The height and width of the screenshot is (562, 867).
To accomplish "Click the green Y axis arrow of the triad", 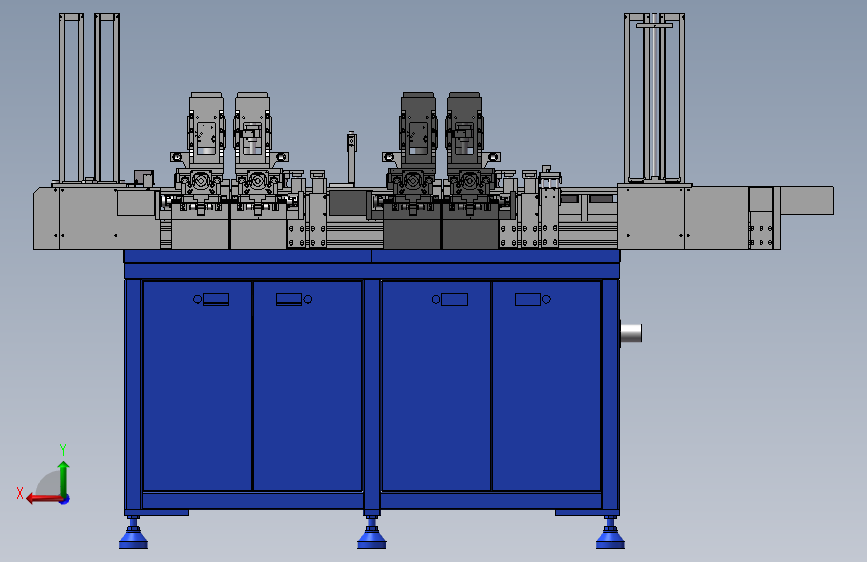I will click(x=64, y=478).
